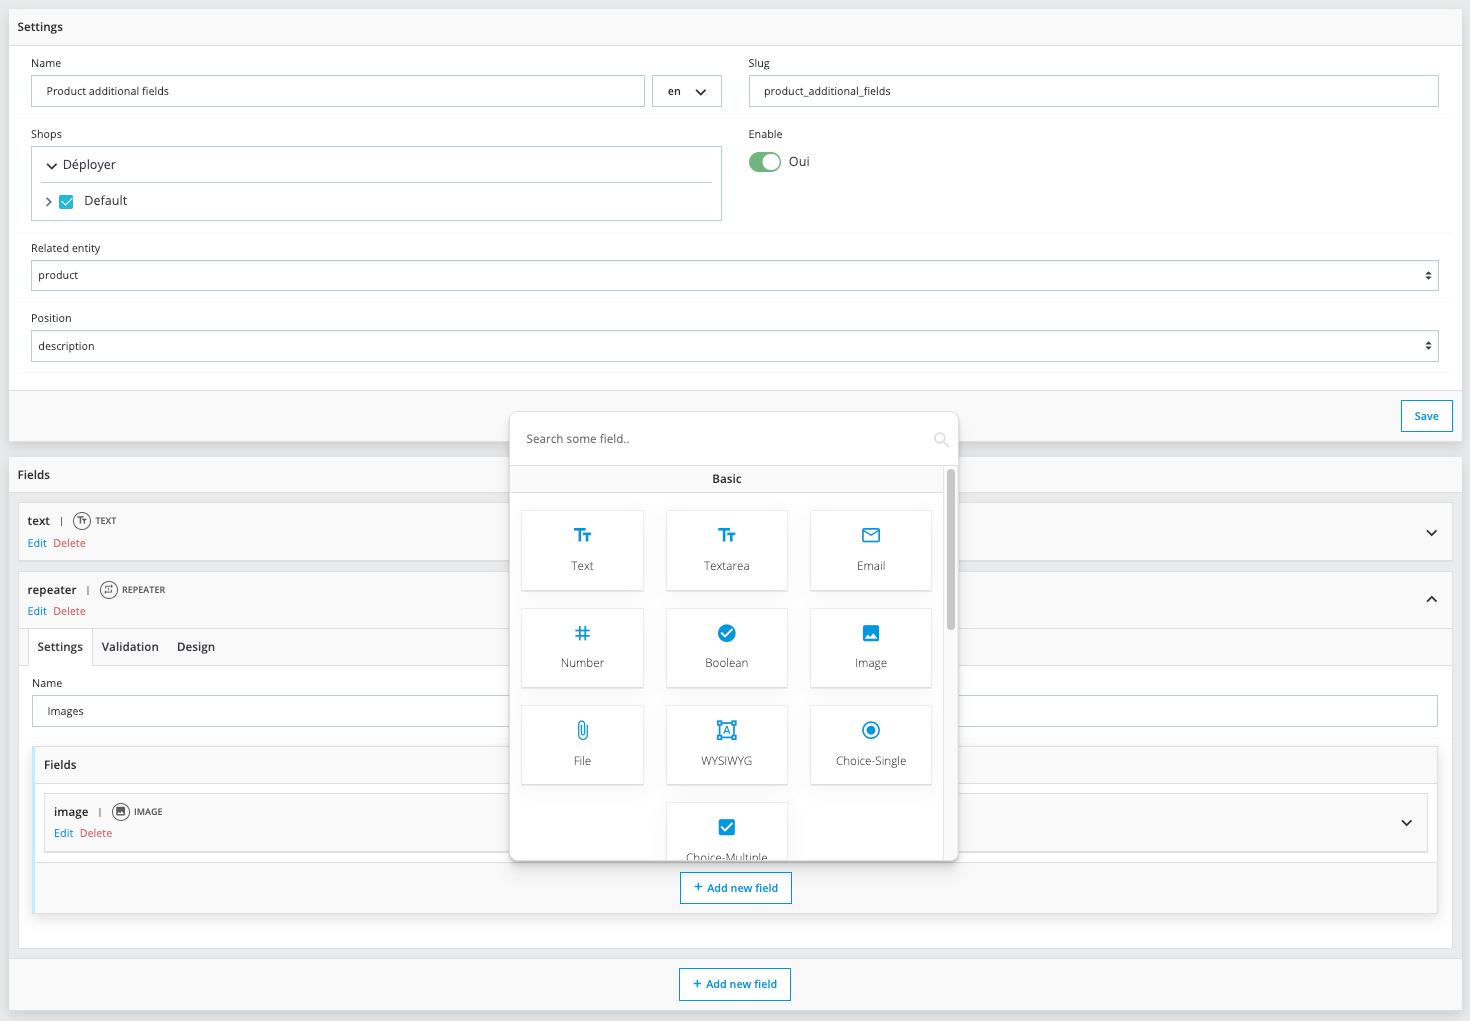Delete the repeater field
The height and width of the screenshot is (1021, 1470).
coord(69,611)
